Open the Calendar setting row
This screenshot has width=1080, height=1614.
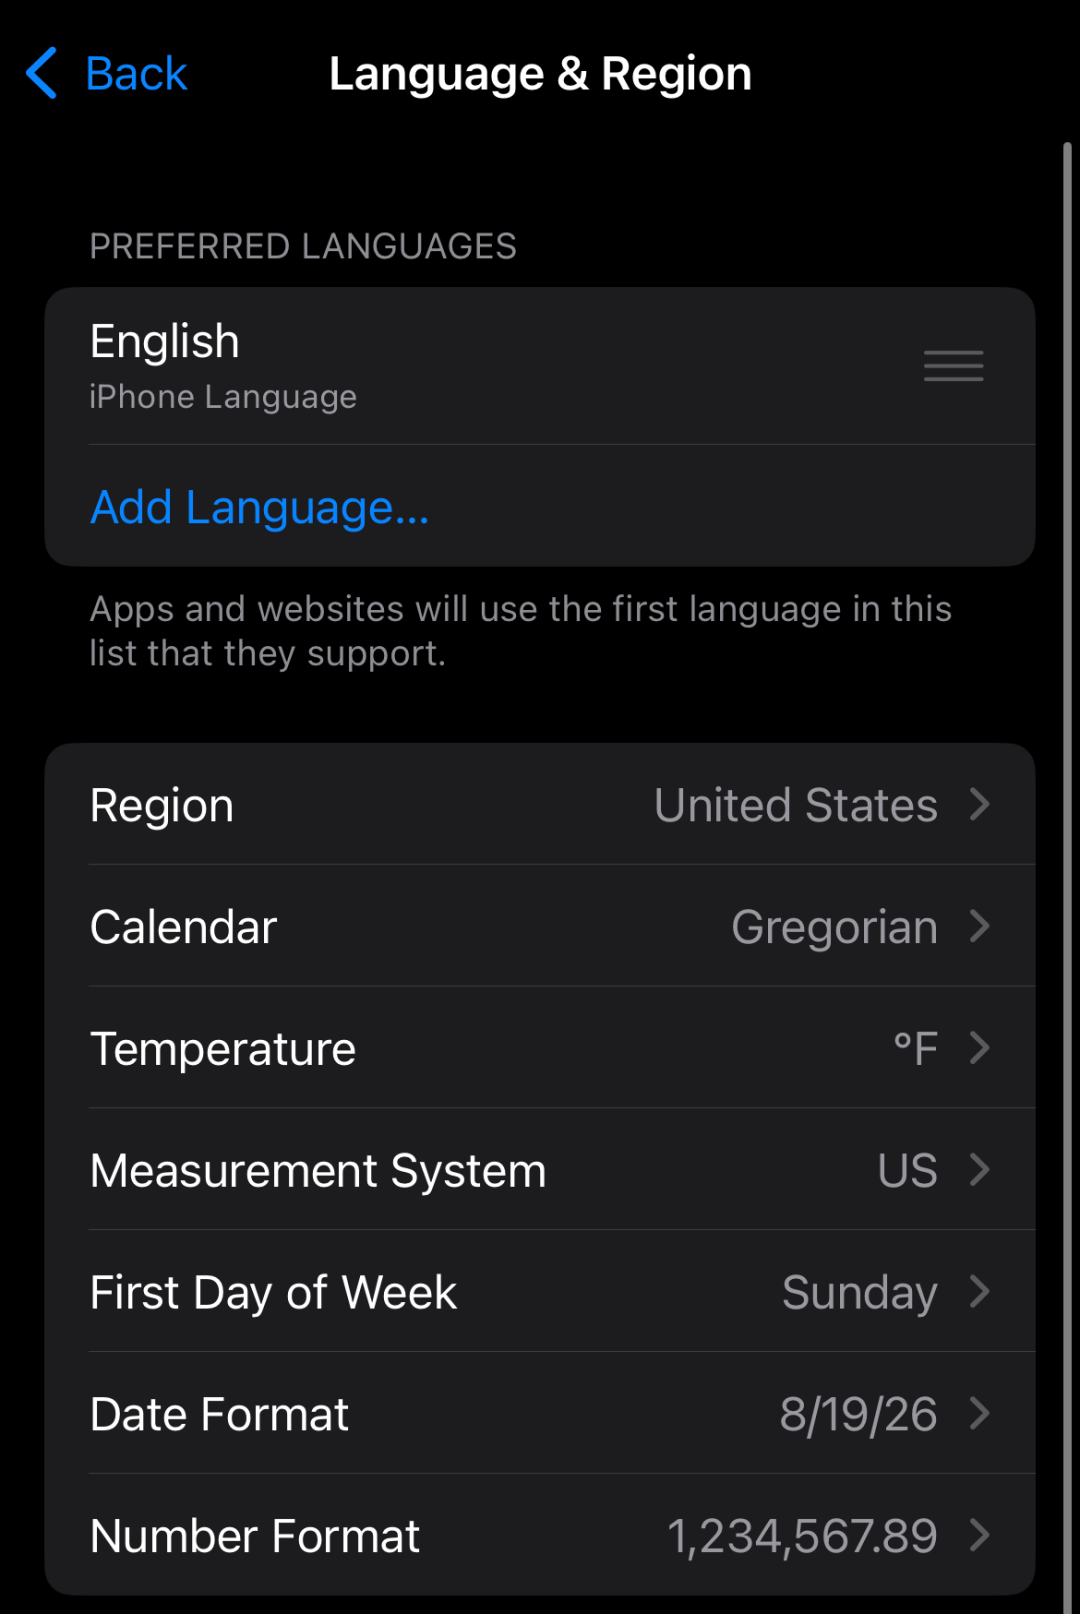click(540, 926)
